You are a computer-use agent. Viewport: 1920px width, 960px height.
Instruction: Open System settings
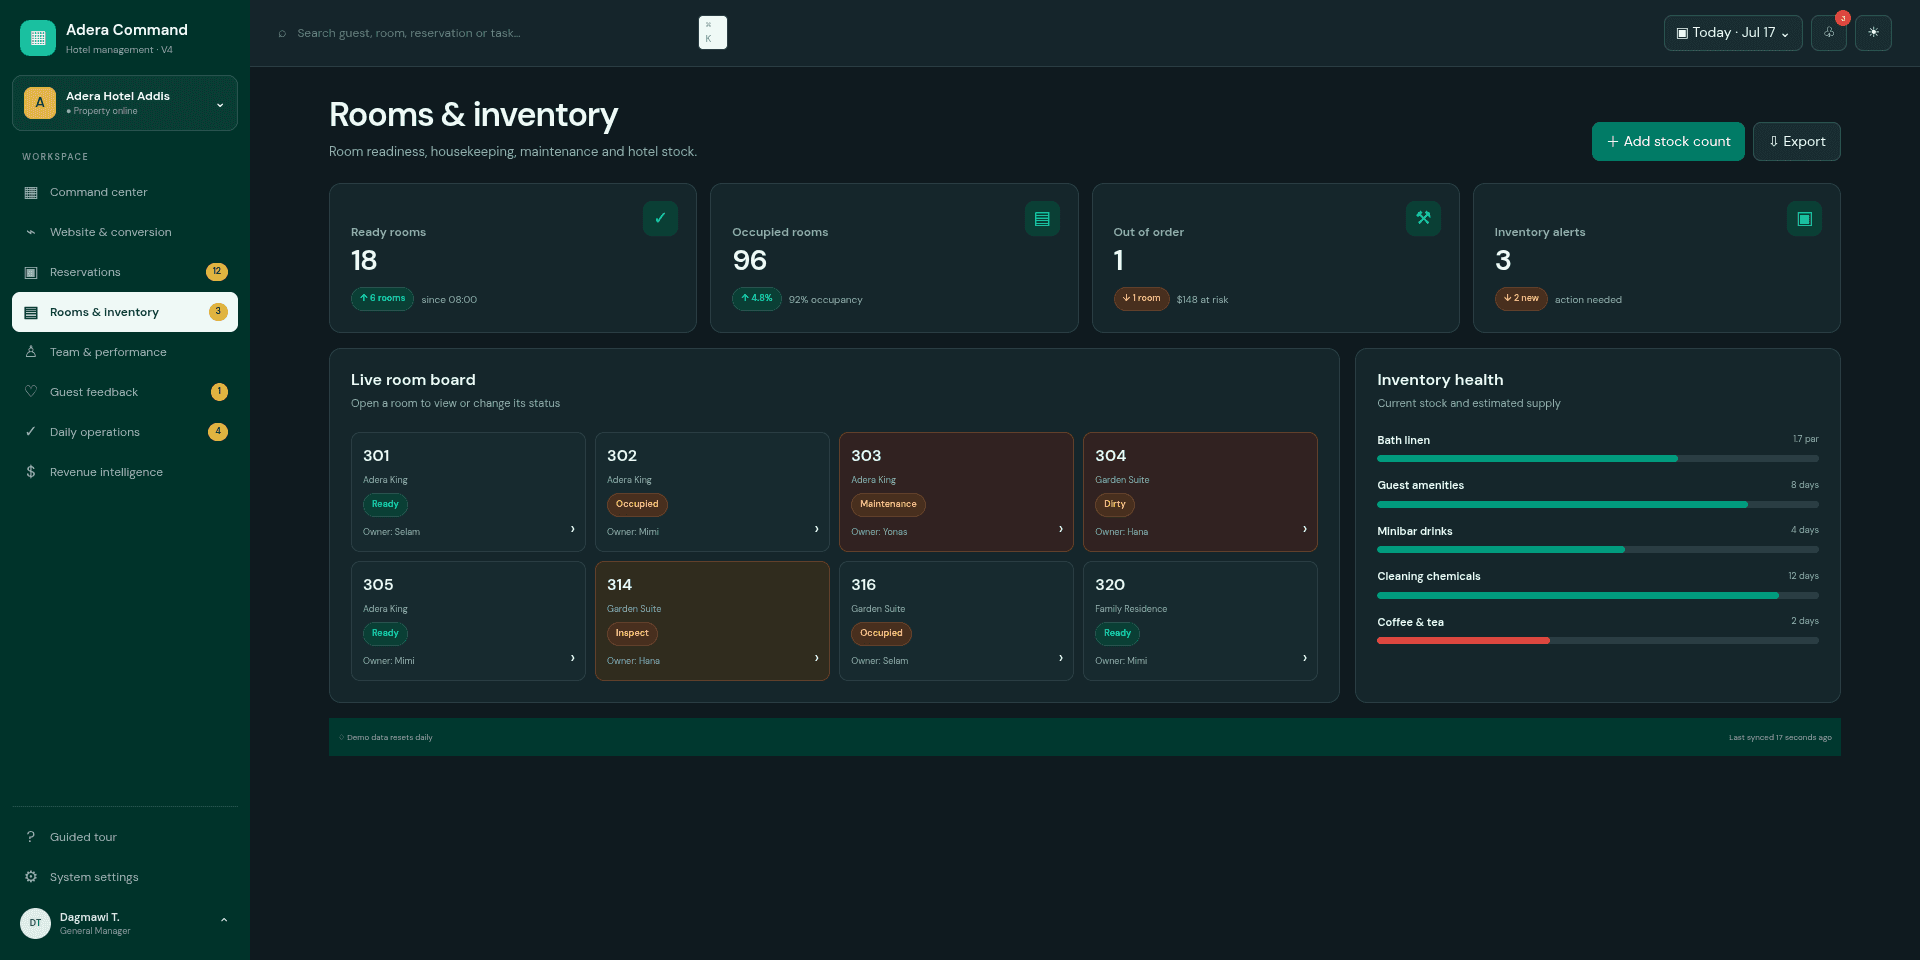click(x=125, y=877)
